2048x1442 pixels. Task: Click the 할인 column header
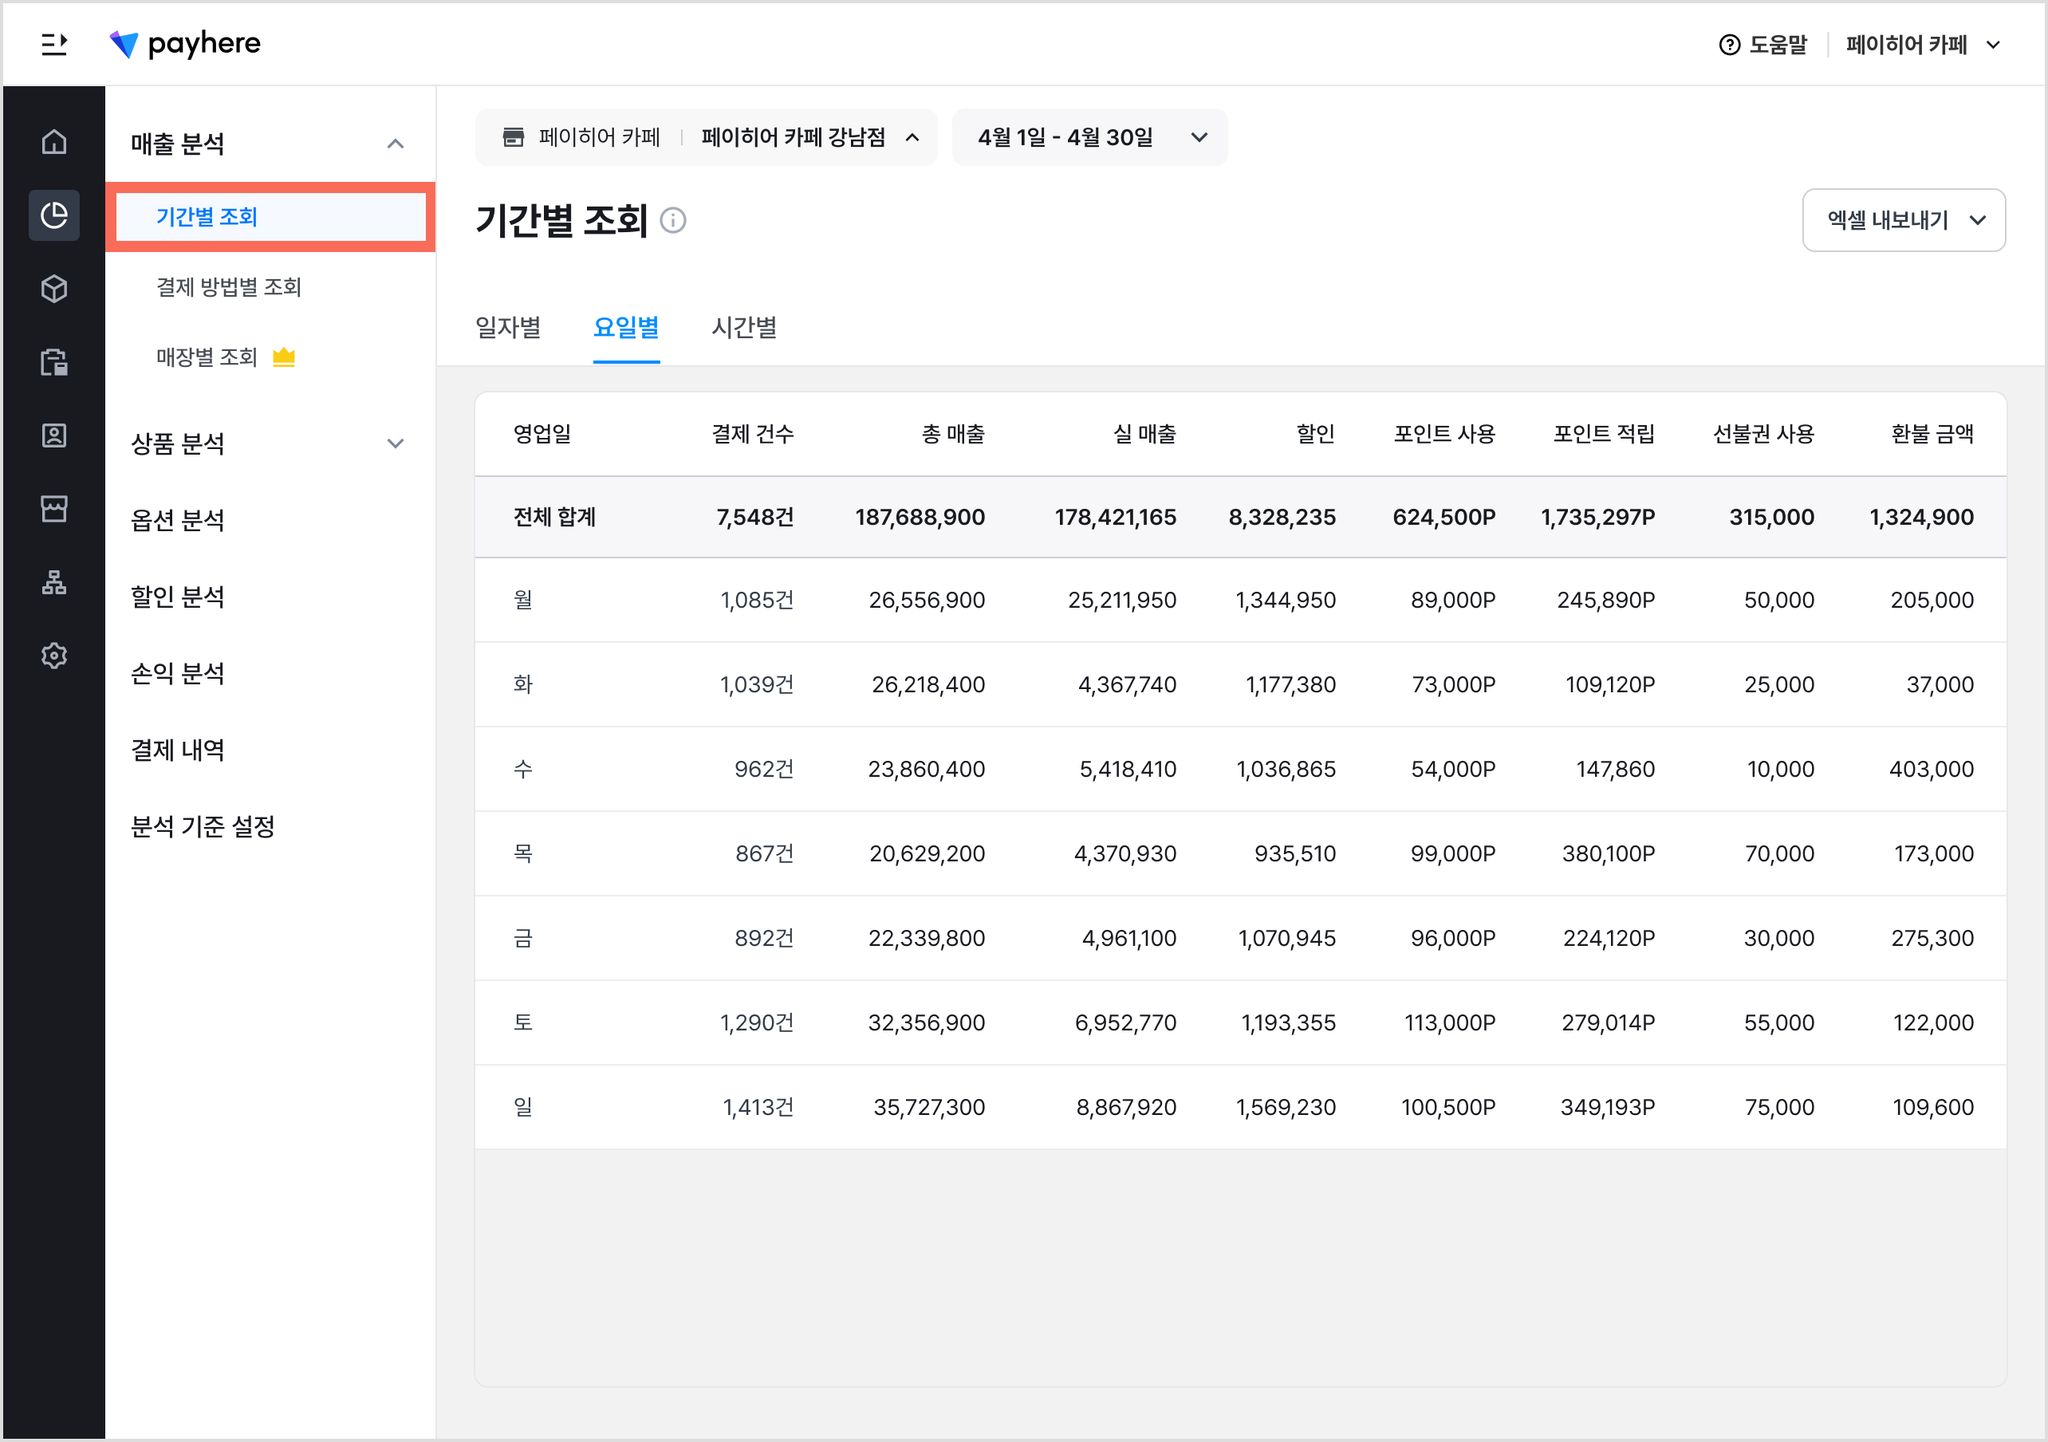(x=1316, y=434)
